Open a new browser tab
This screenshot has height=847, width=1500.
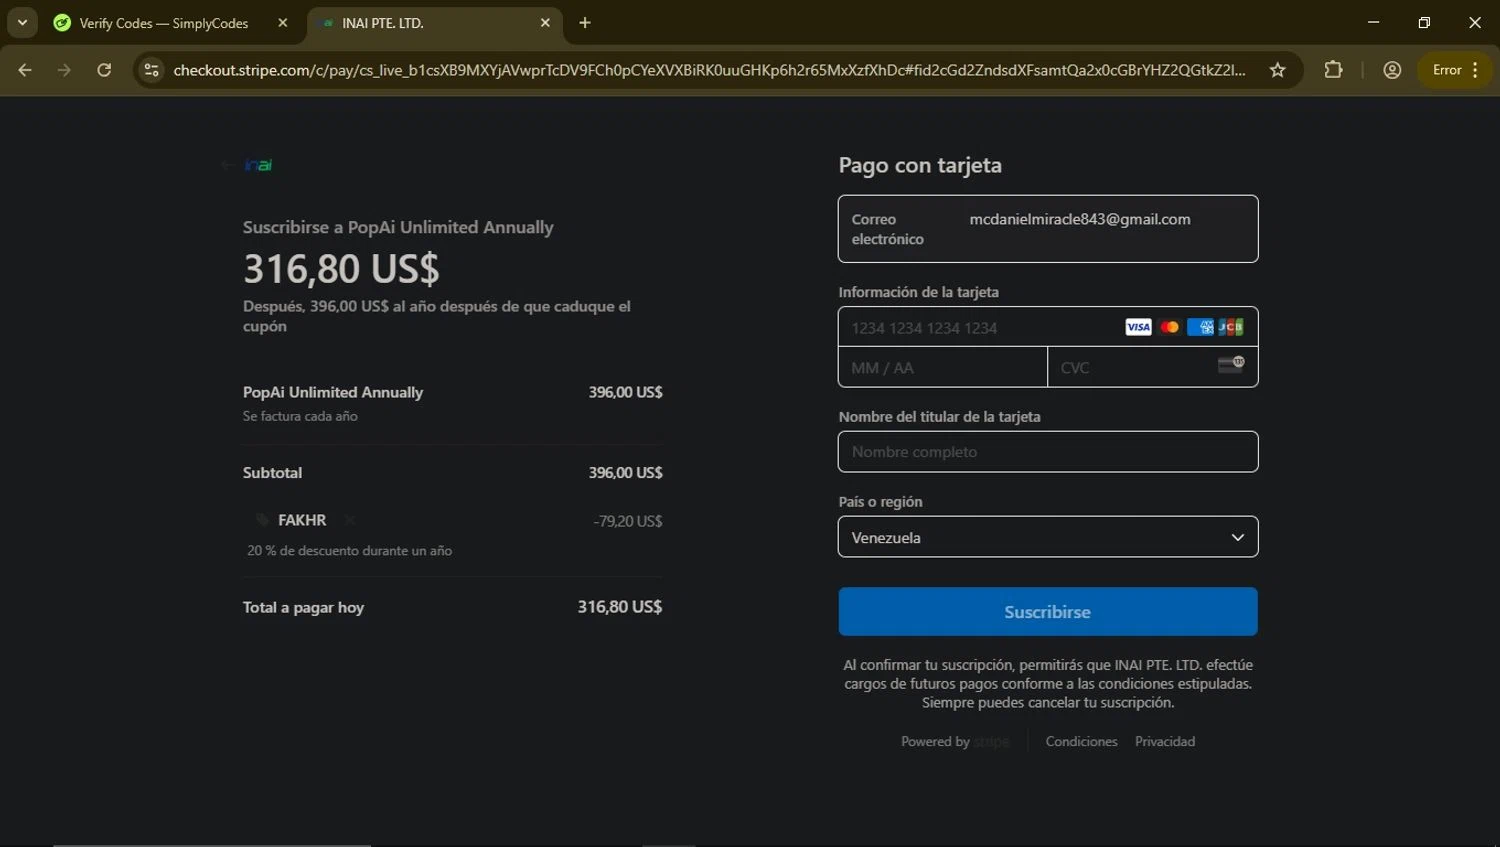coord(585,23)
